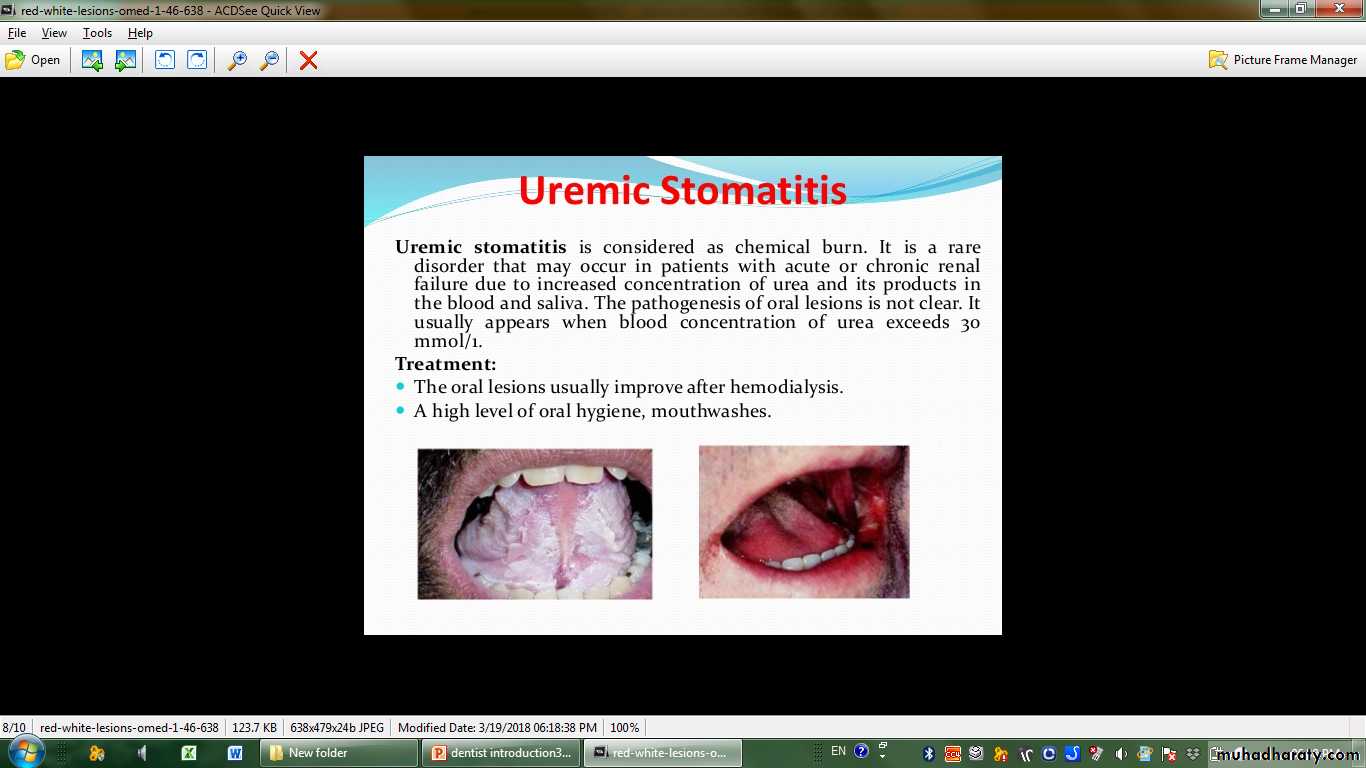This screenshot has width=1366, height=768.
Task: Click the EN language indicator in tray
Action: click(x=838, y=751)
